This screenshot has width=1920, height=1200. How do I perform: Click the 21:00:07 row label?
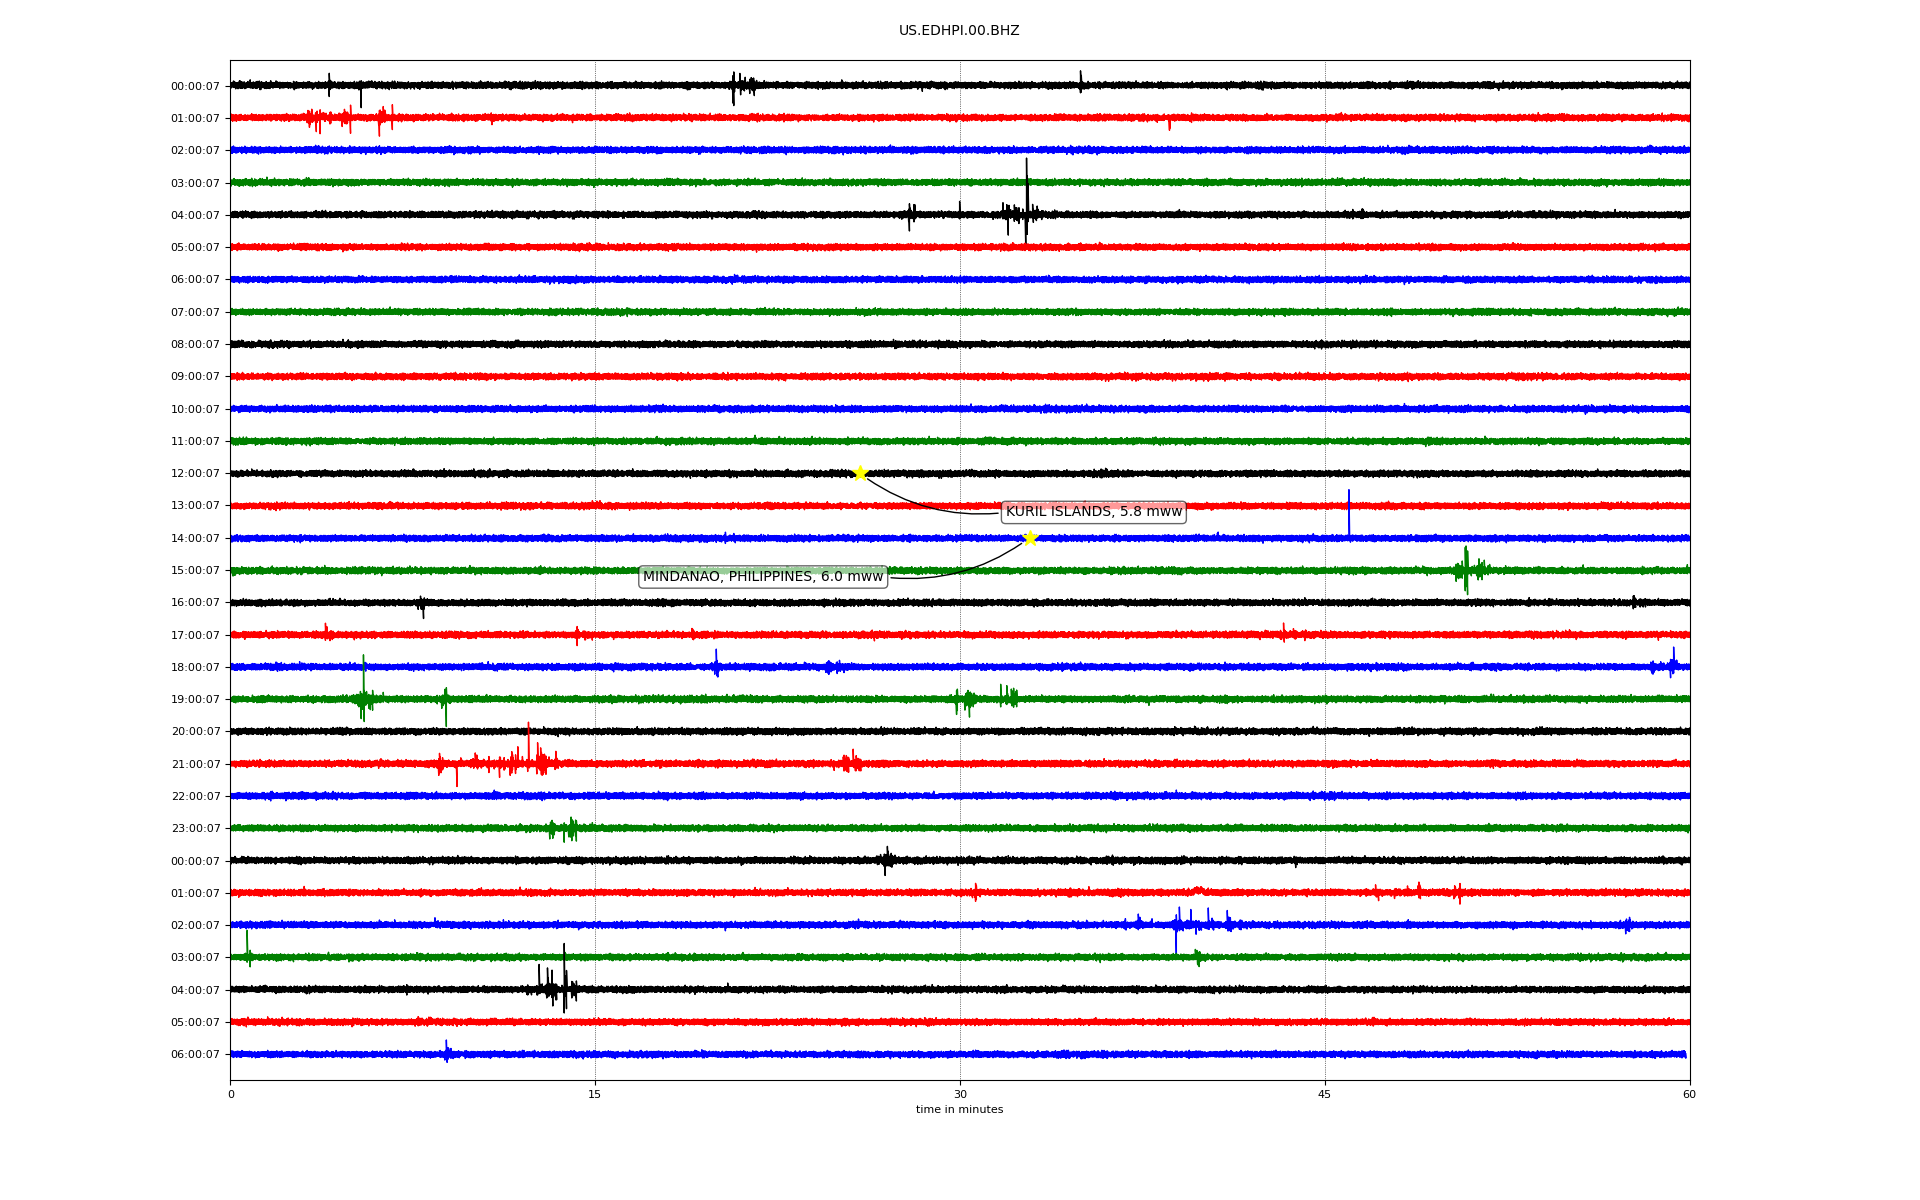tap(195, 765)
